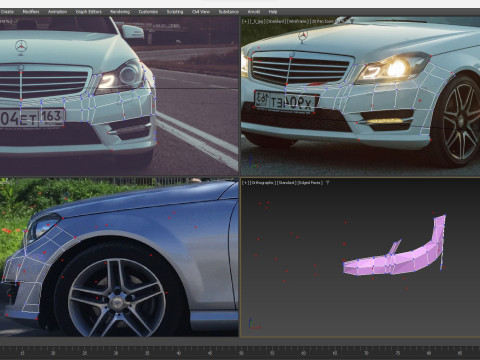
Task: Open the Standard menu in the Wireframe viewport
Action: (276, 21)
